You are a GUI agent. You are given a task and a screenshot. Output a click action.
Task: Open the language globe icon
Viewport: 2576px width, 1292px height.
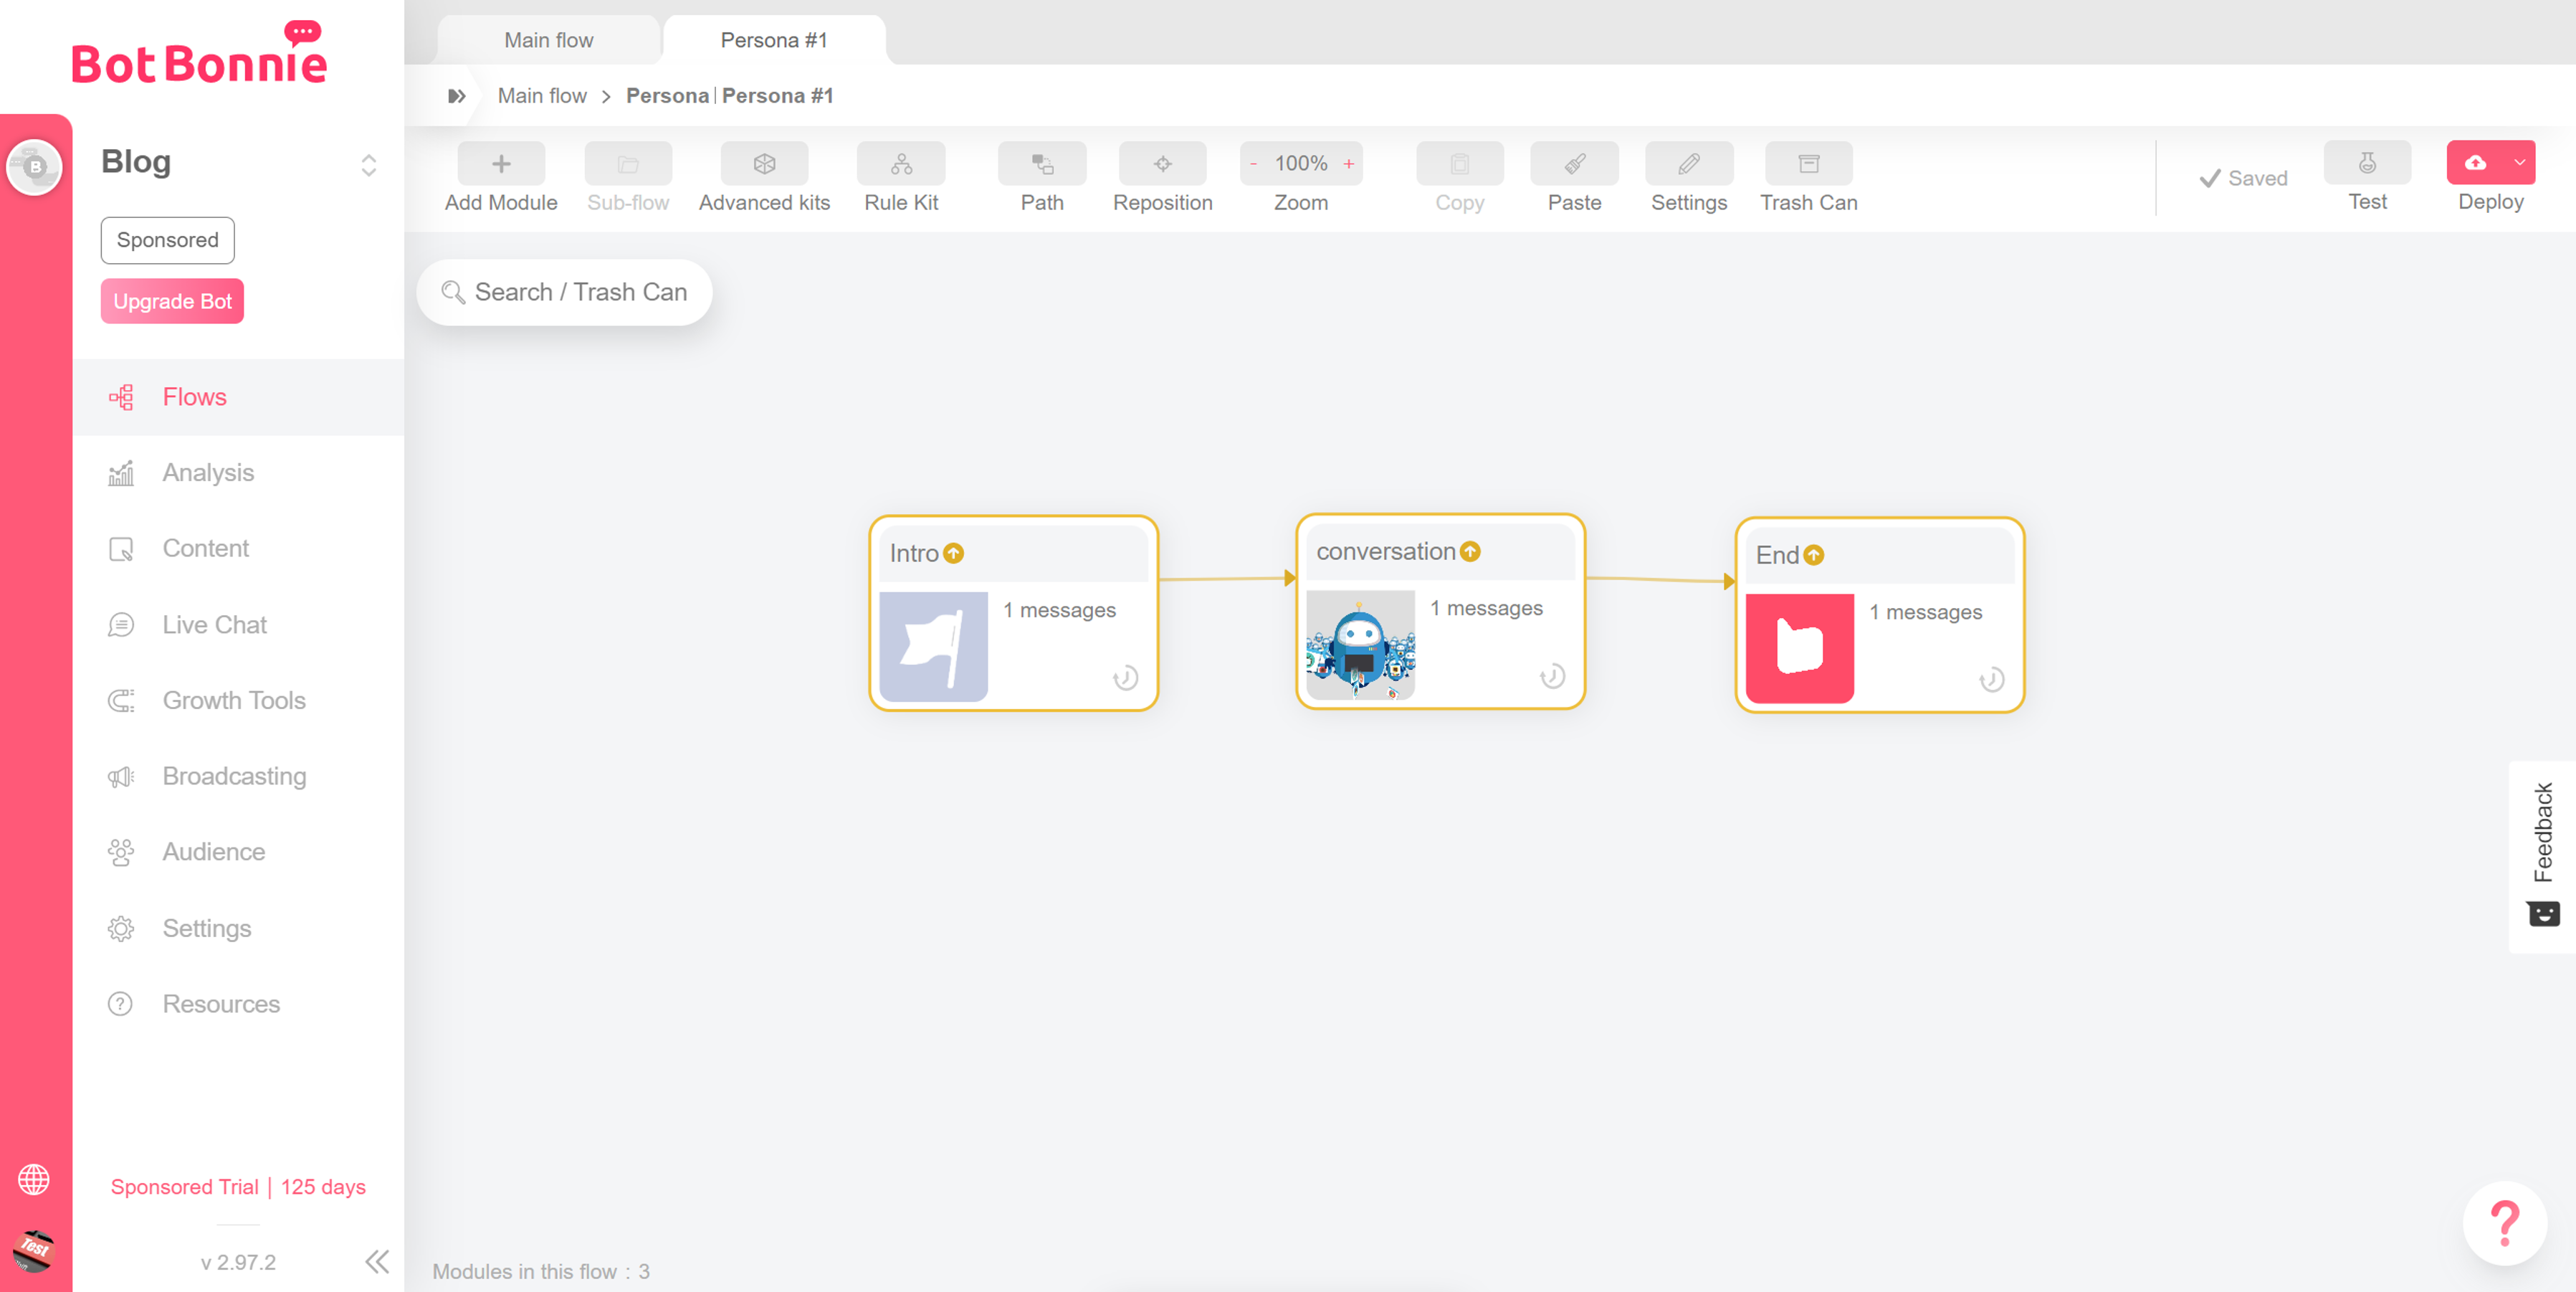(x=34, y=1180)
